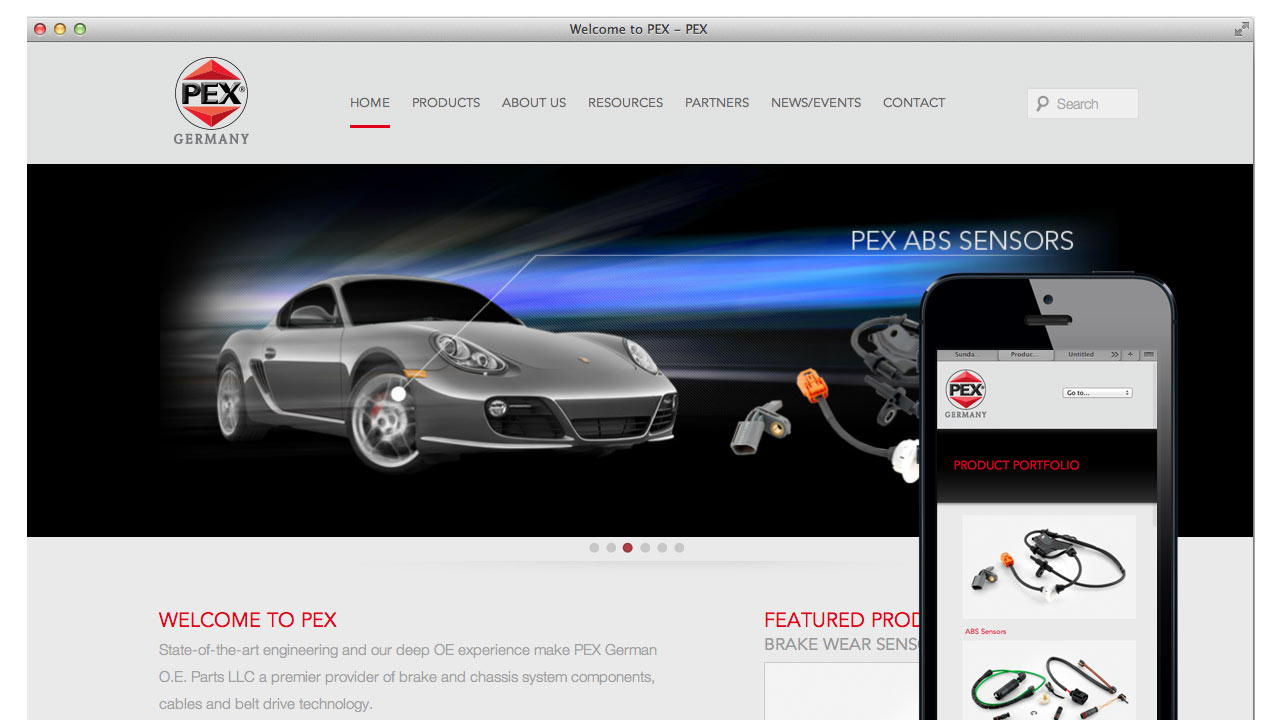Image resolution: width=1280 pixels, height=720 pixels.
Task: Click the search magnifier icon
Action: [x=1043, y=104]
